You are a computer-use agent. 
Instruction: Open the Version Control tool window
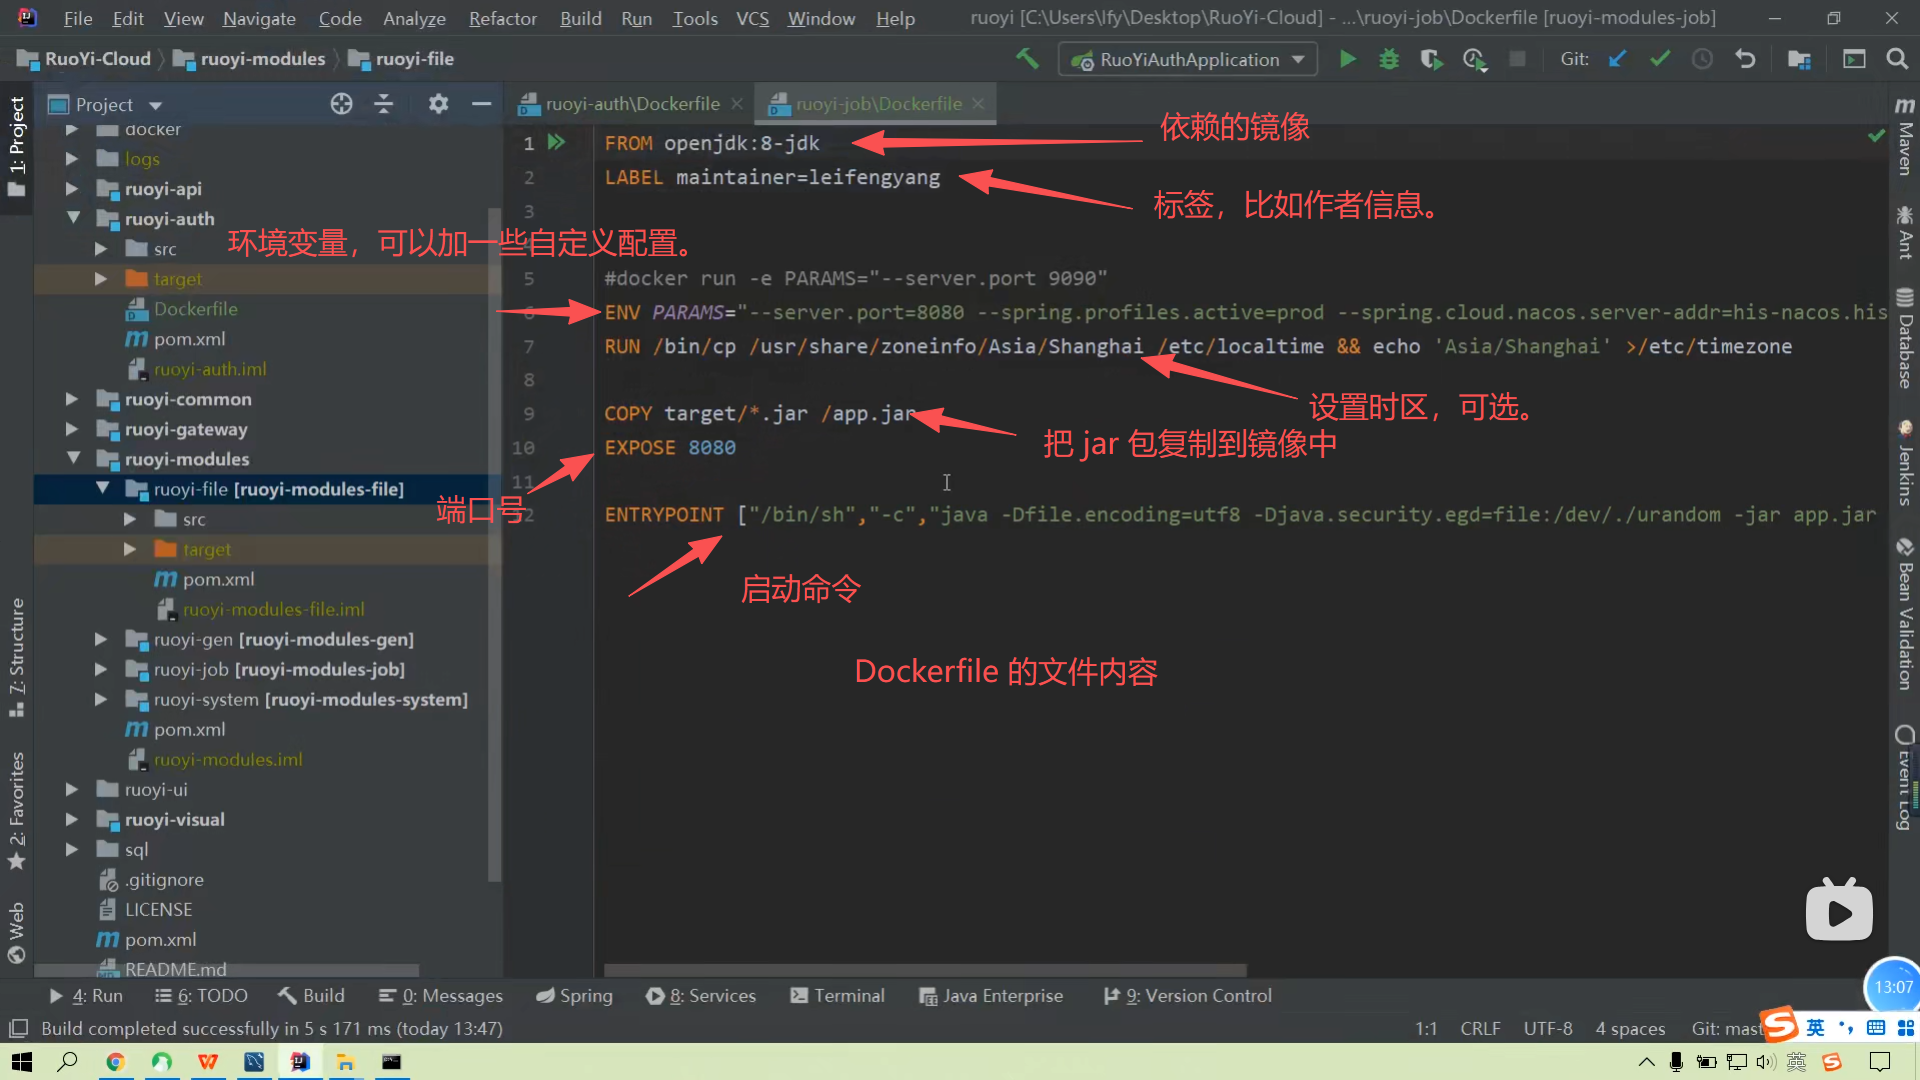coord(1188,995)
